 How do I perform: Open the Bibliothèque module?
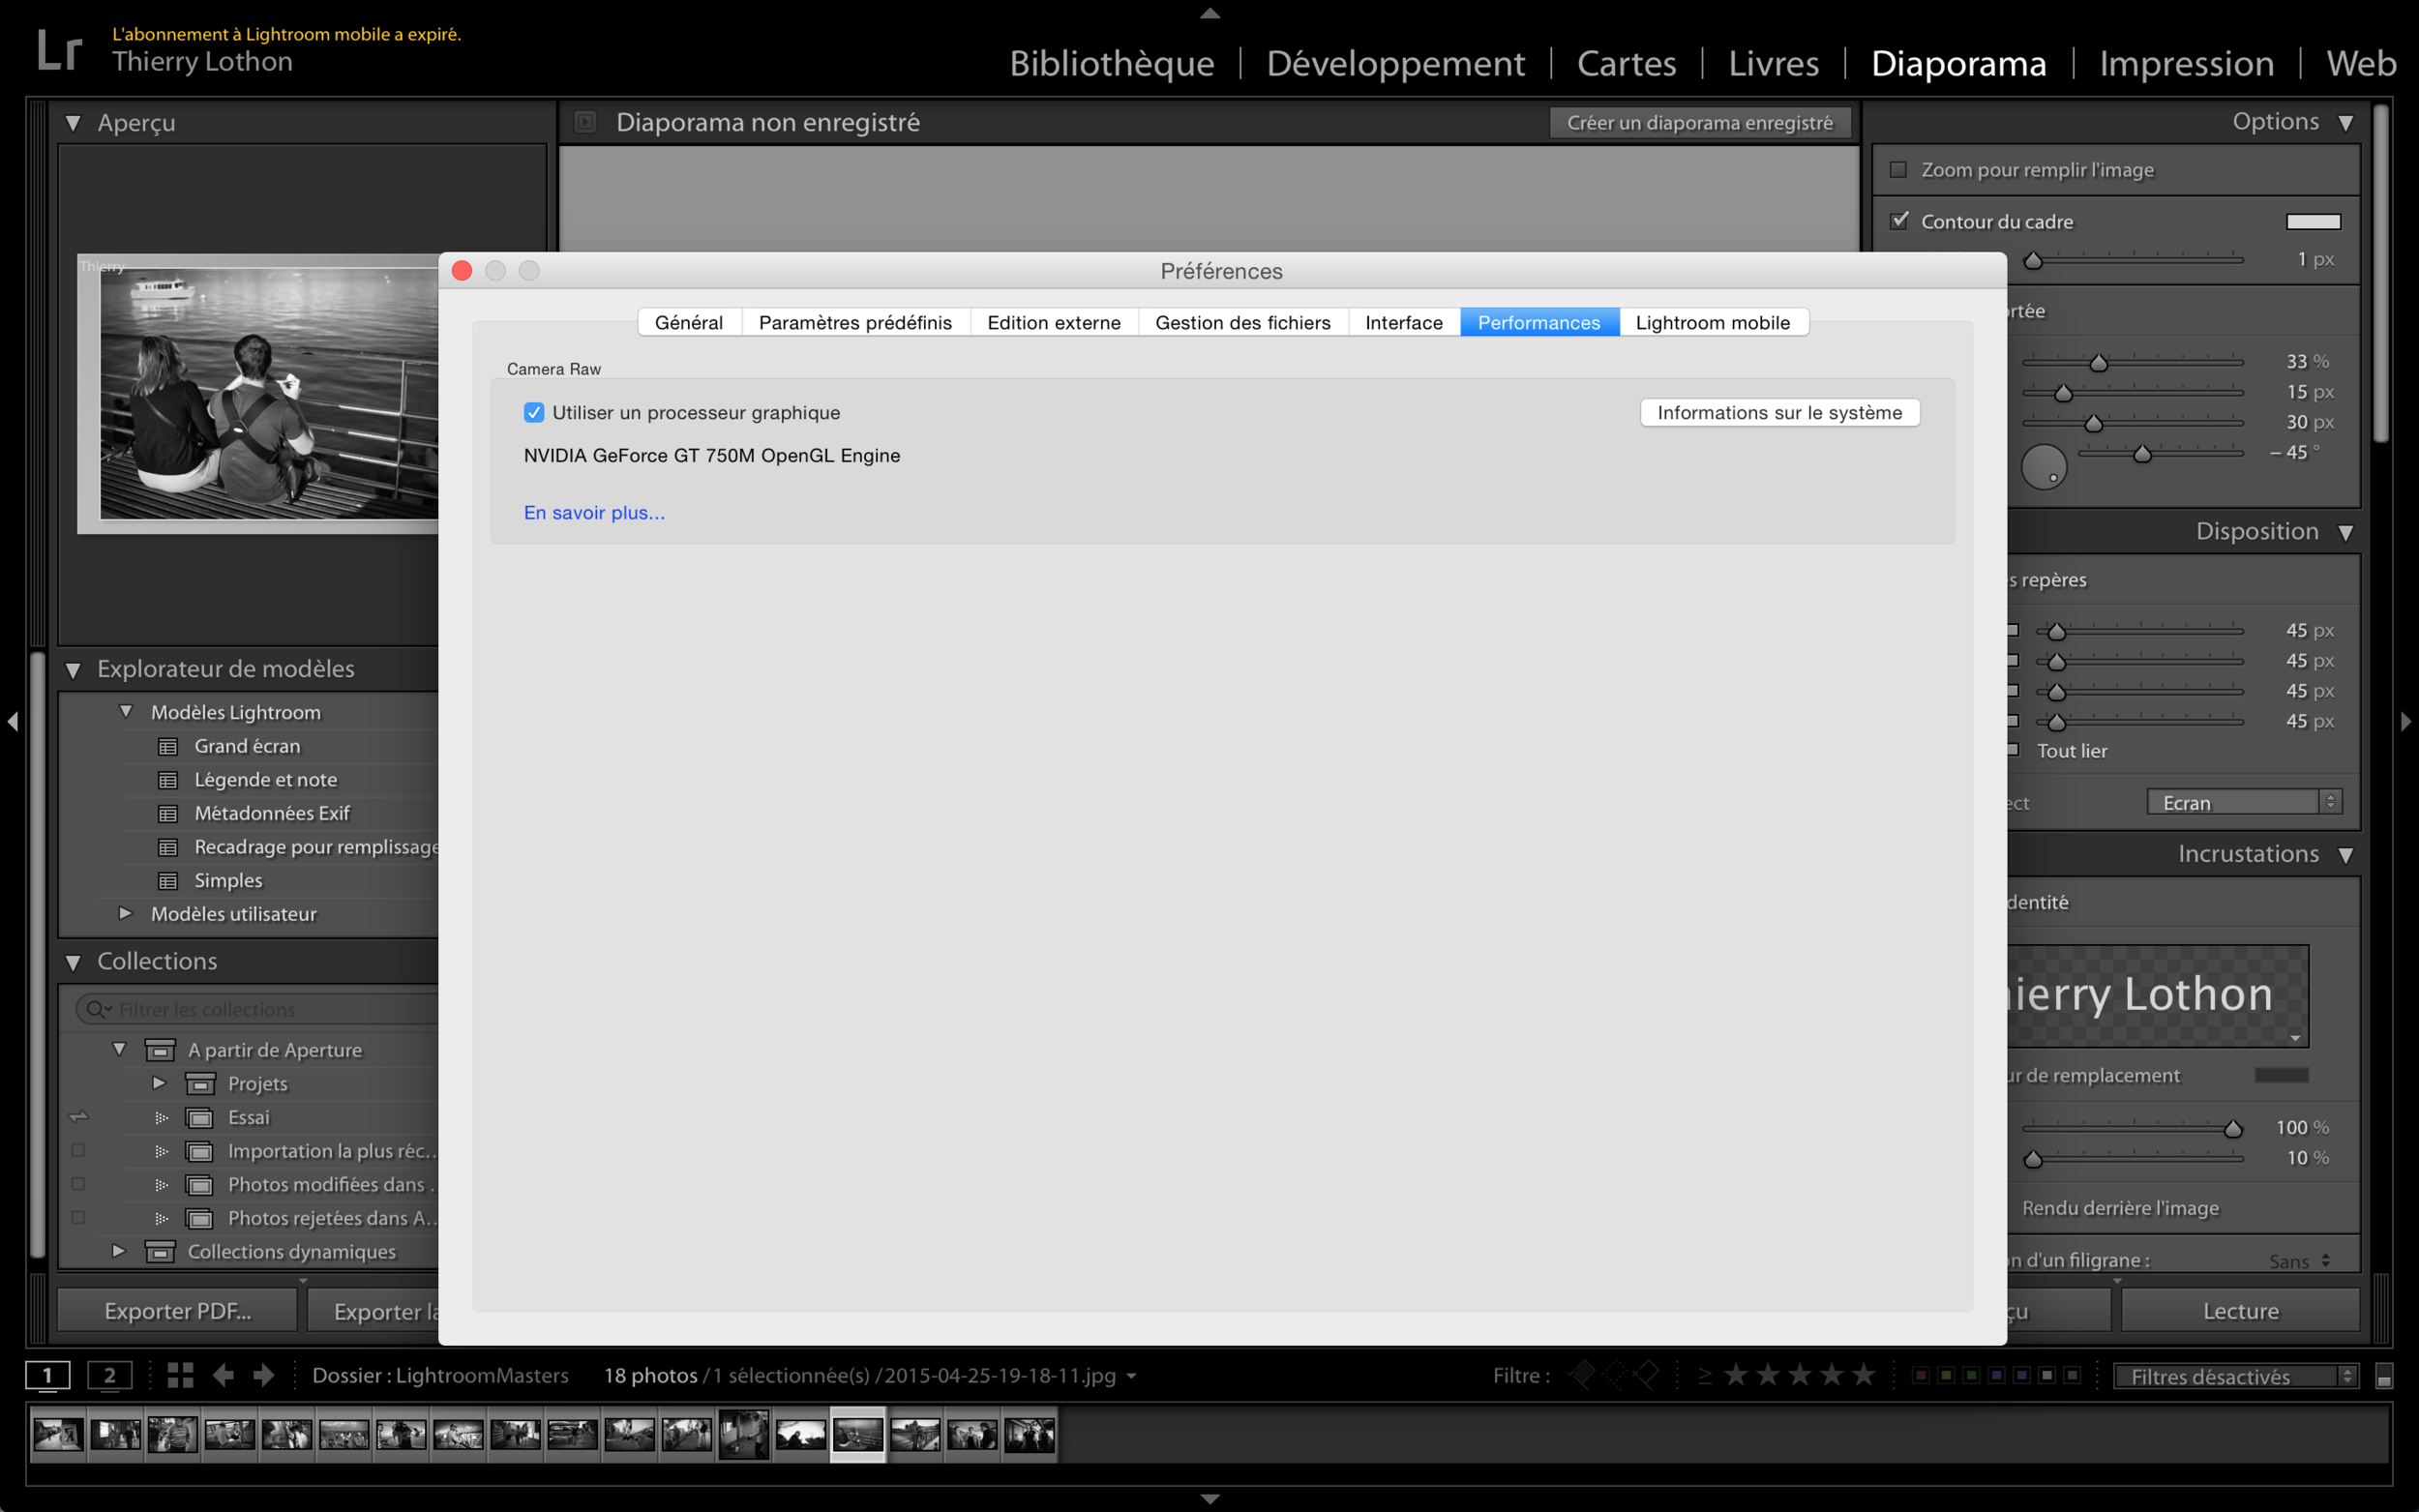1111,63
